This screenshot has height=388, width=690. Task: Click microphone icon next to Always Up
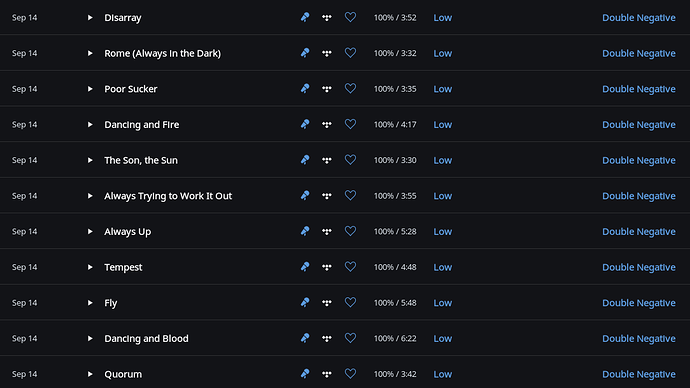coord(305,231)
